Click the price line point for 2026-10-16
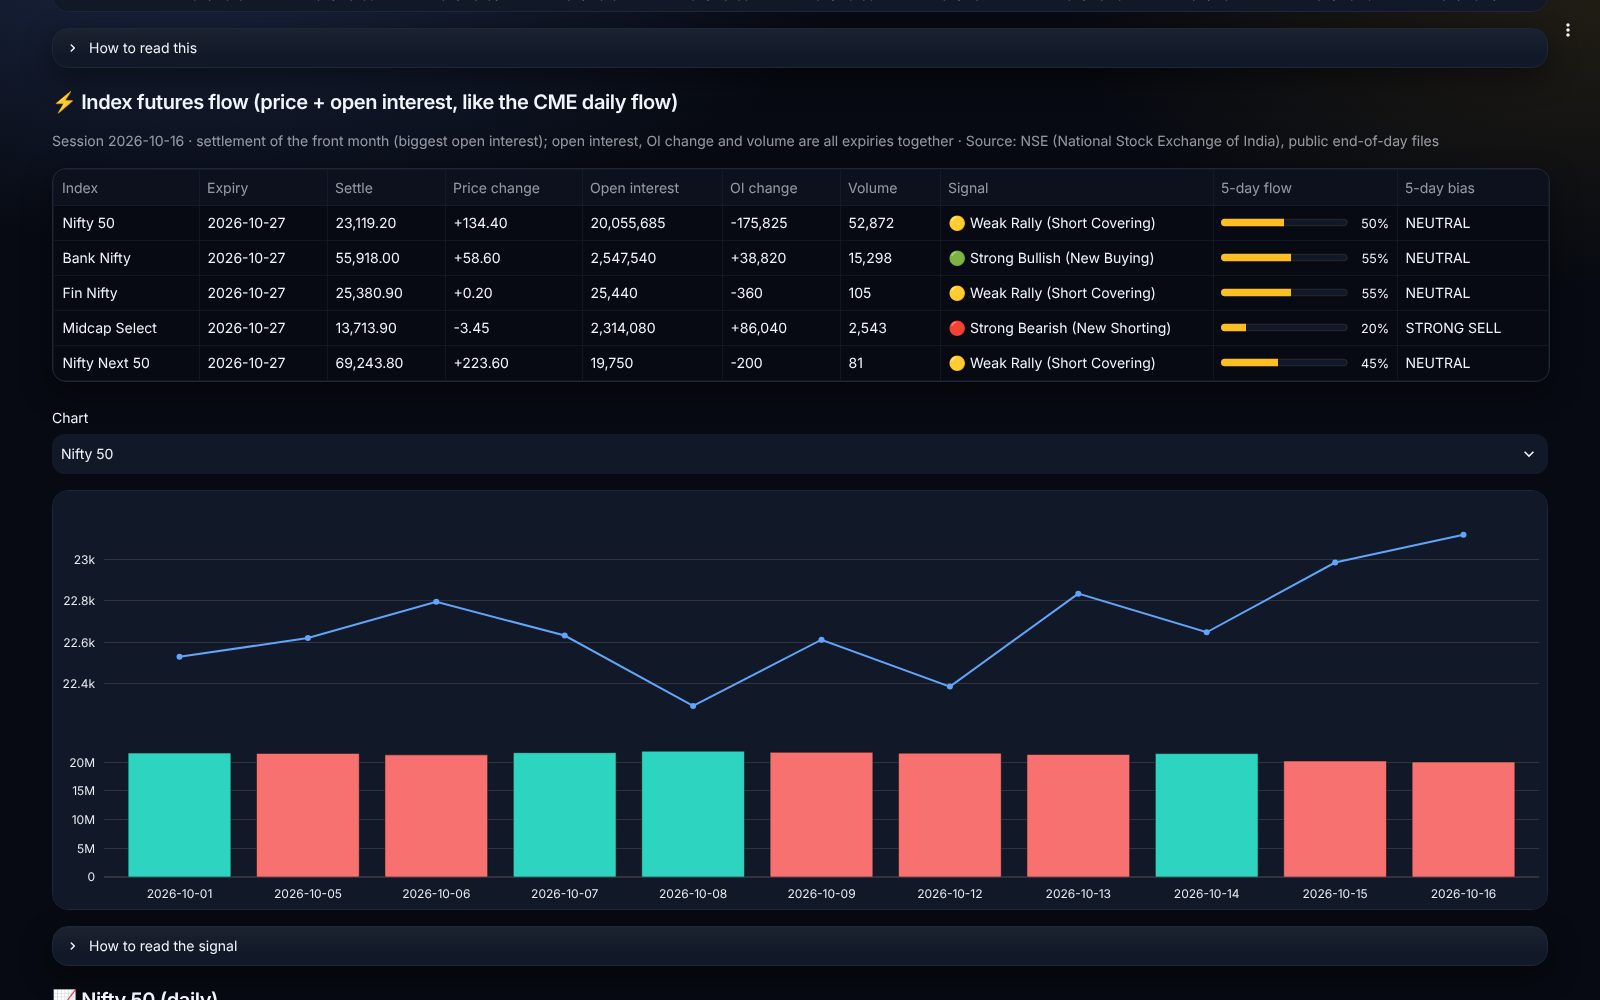This screenshot has height=1000, width=1600. tap(1463, 535)
